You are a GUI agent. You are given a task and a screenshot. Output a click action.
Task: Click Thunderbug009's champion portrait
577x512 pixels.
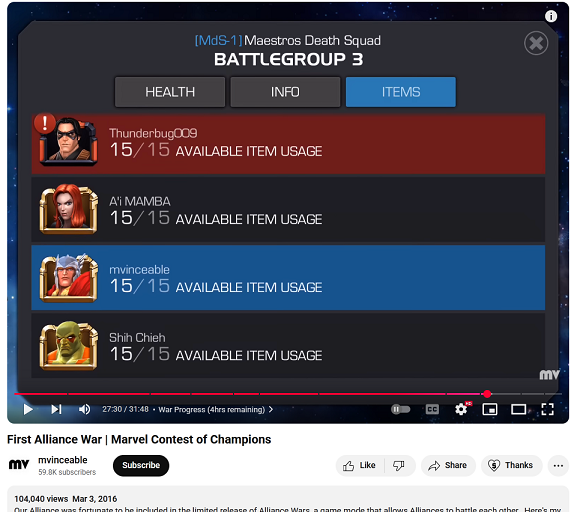[x=69, y=141]
